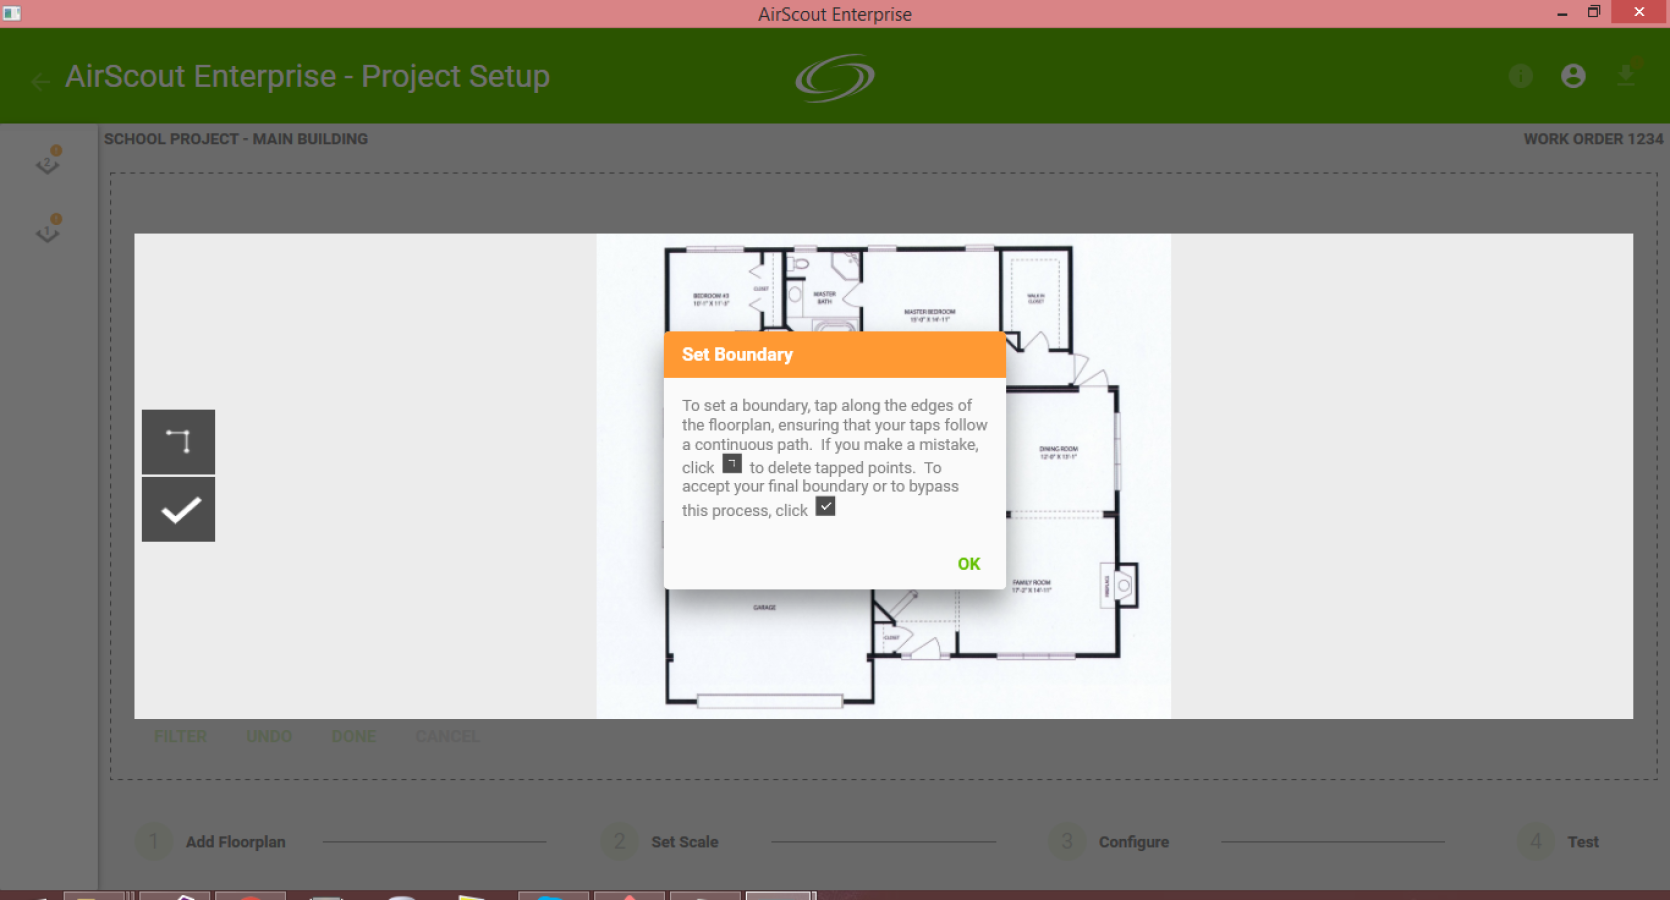Click the UNDO button
Image resolution: width=1670 pixels, height=900 pixels.
click(x=269, y=736)
